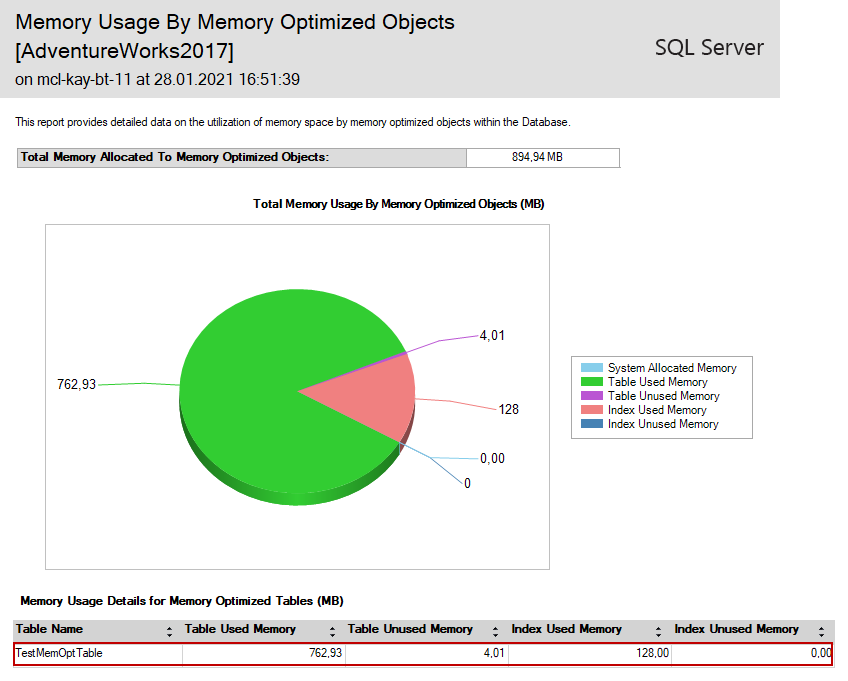Sort by Table Used Memory arrows
The image size is (848, 681).
pyautogui.click(x=332, y=631)
